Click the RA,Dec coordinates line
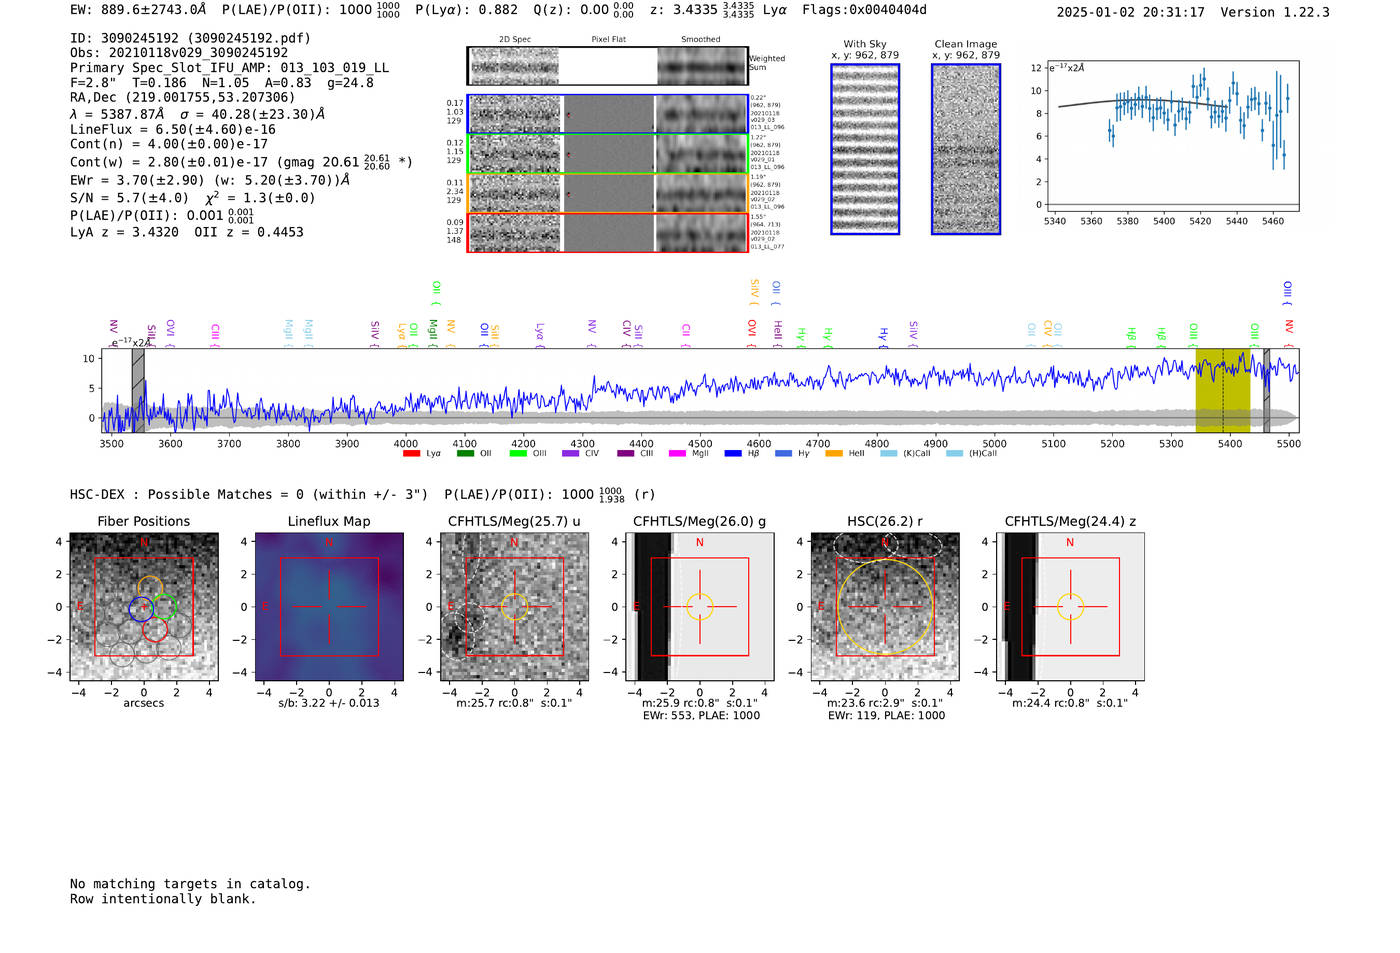The width and height of the screenshot is (1400, 953). click(x=183, y=98)
